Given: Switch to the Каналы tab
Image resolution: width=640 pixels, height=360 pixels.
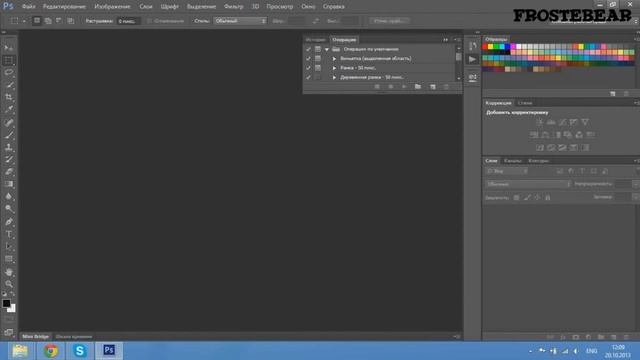Looking at the screenshot, I should (x=513, y=161).
